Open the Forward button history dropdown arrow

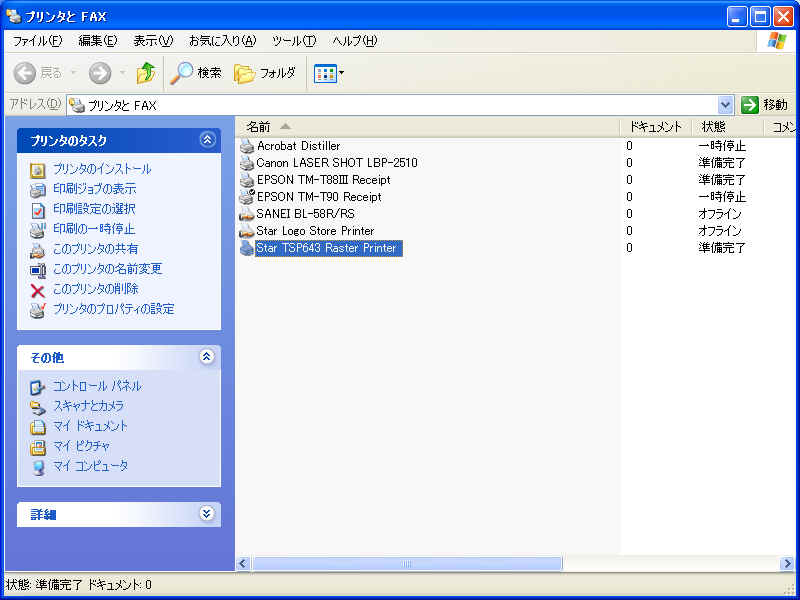point(122,73)
